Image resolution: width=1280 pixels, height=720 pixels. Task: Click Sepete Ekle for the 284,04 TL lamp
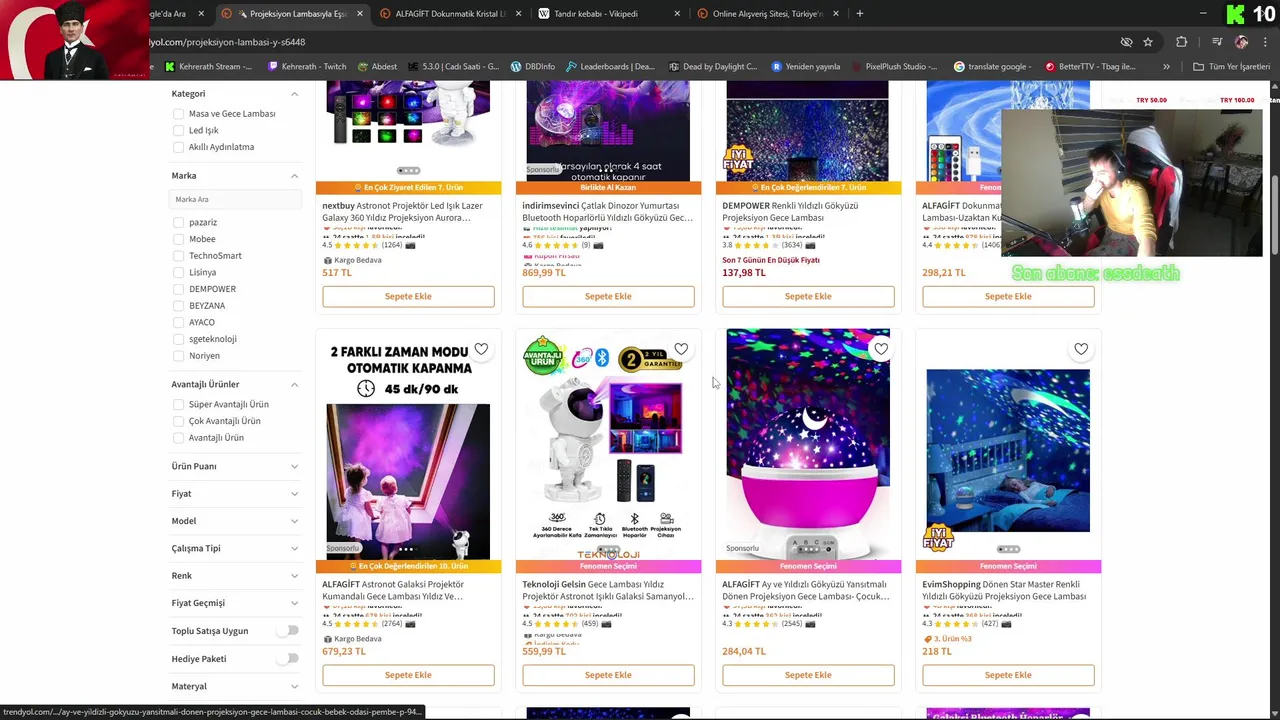click(x=808, y=675)
